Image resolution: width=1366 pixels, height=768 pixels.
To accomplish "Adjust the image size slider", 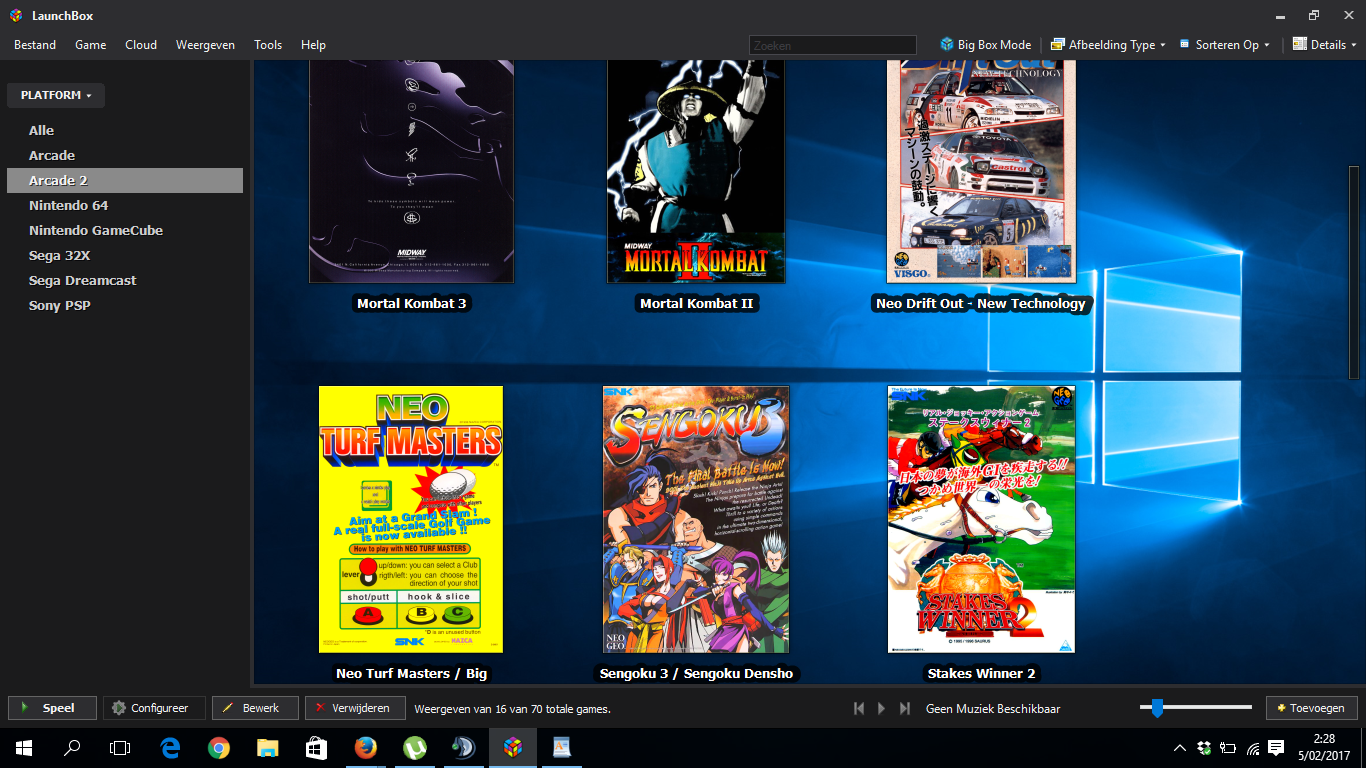I will pos(1157,708).
